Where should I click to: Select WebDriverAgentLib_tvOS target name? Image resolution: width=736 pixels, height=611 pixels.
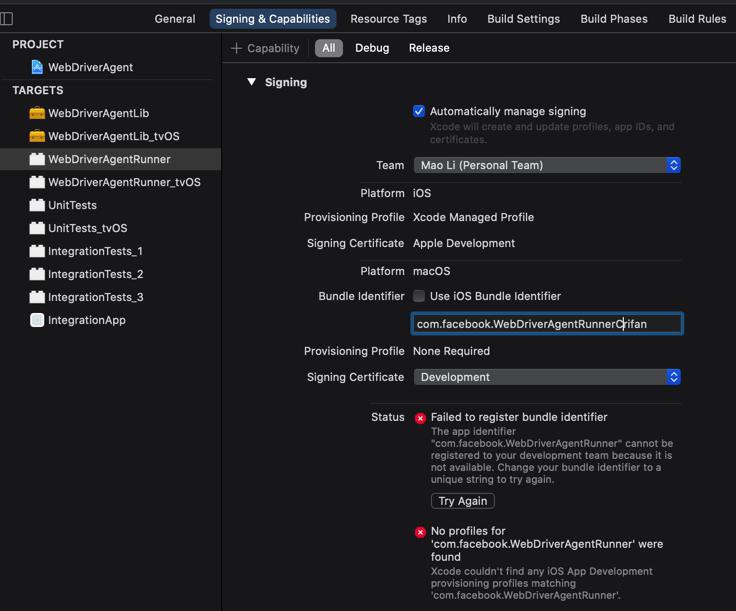pyautogui.click(x=114, y=136)
